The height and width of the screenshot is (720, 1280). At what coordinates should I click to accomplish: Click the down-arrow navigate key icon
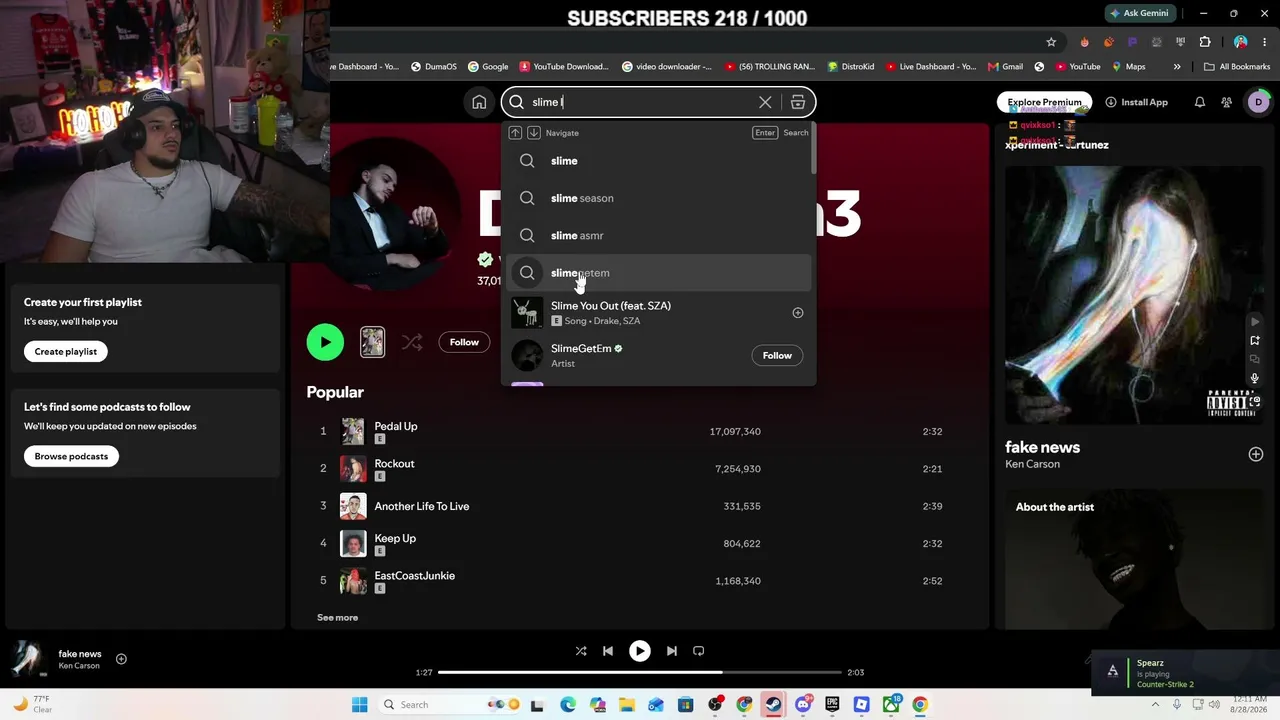[x=534, y=133]
